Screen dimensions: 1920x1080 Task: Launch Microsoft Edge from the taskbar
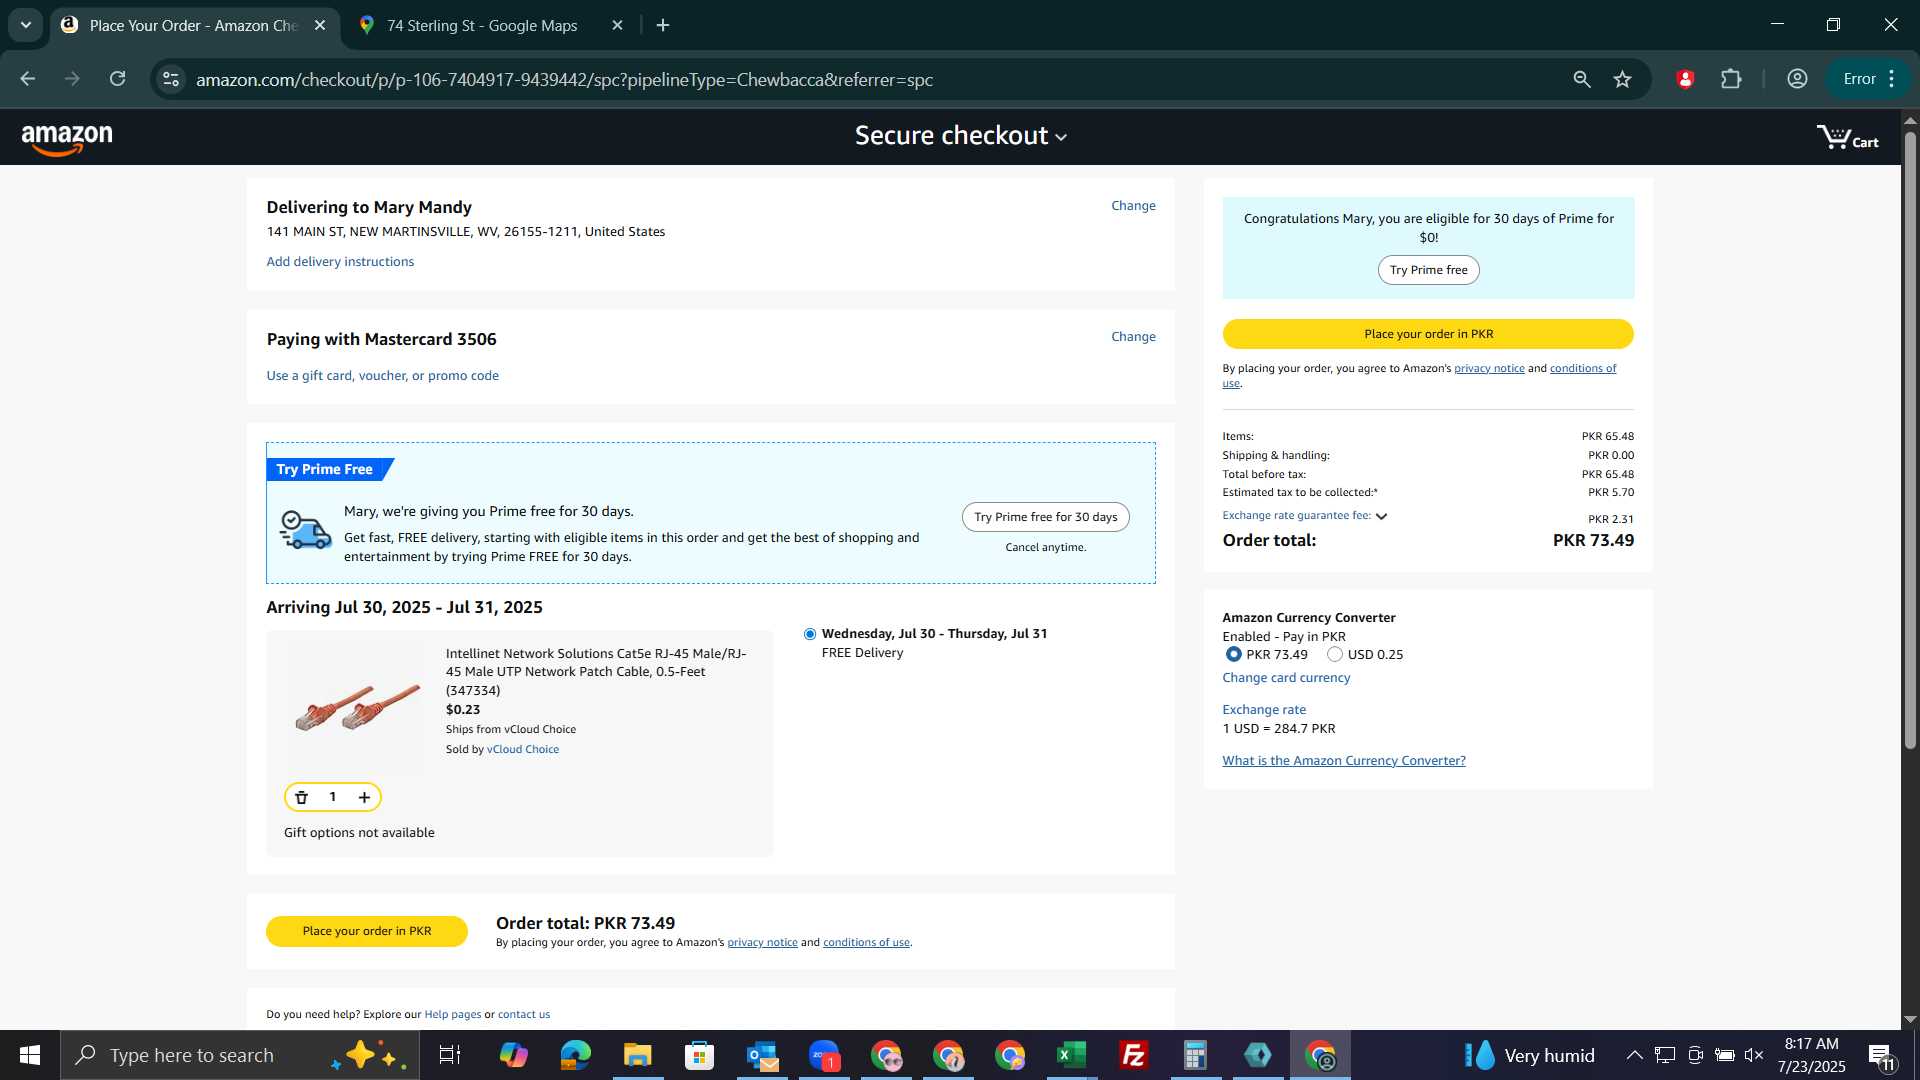click(x=575, y=1055)
